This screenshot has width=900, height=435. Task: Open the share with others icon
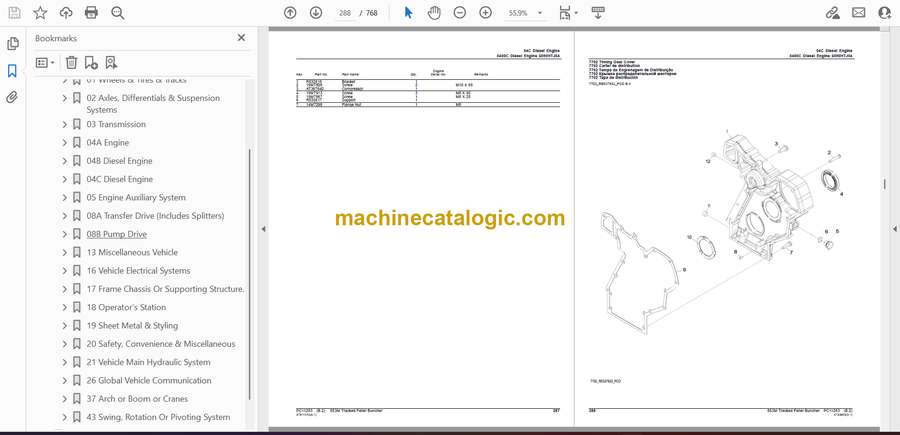885,13
